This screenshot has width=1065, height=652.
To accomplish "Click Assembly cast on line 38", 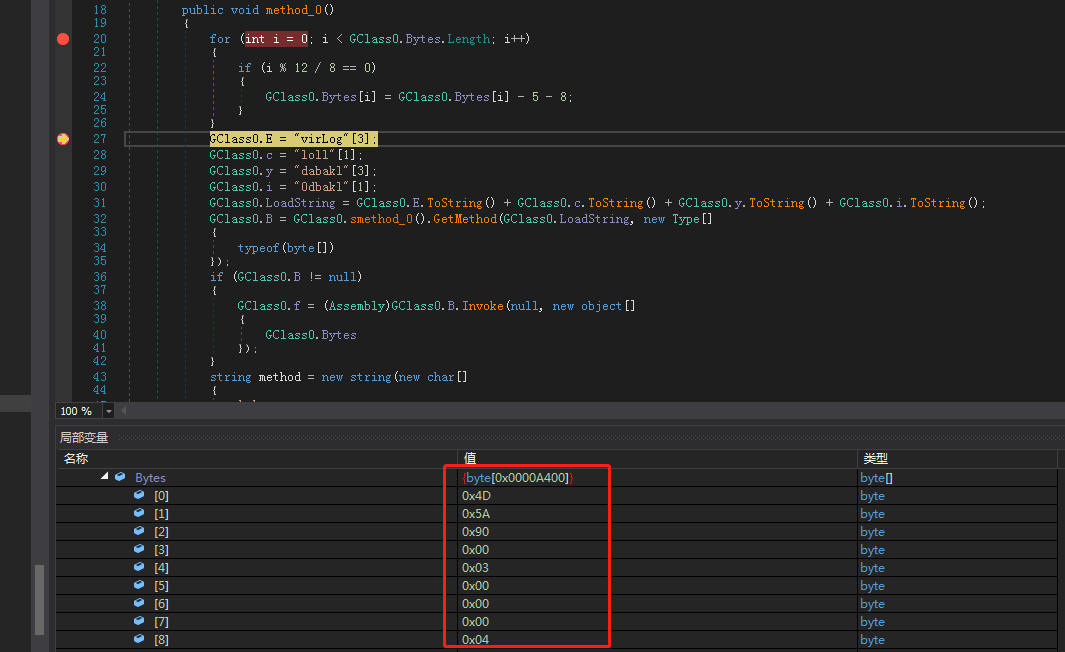I will [x=357, y=306].
